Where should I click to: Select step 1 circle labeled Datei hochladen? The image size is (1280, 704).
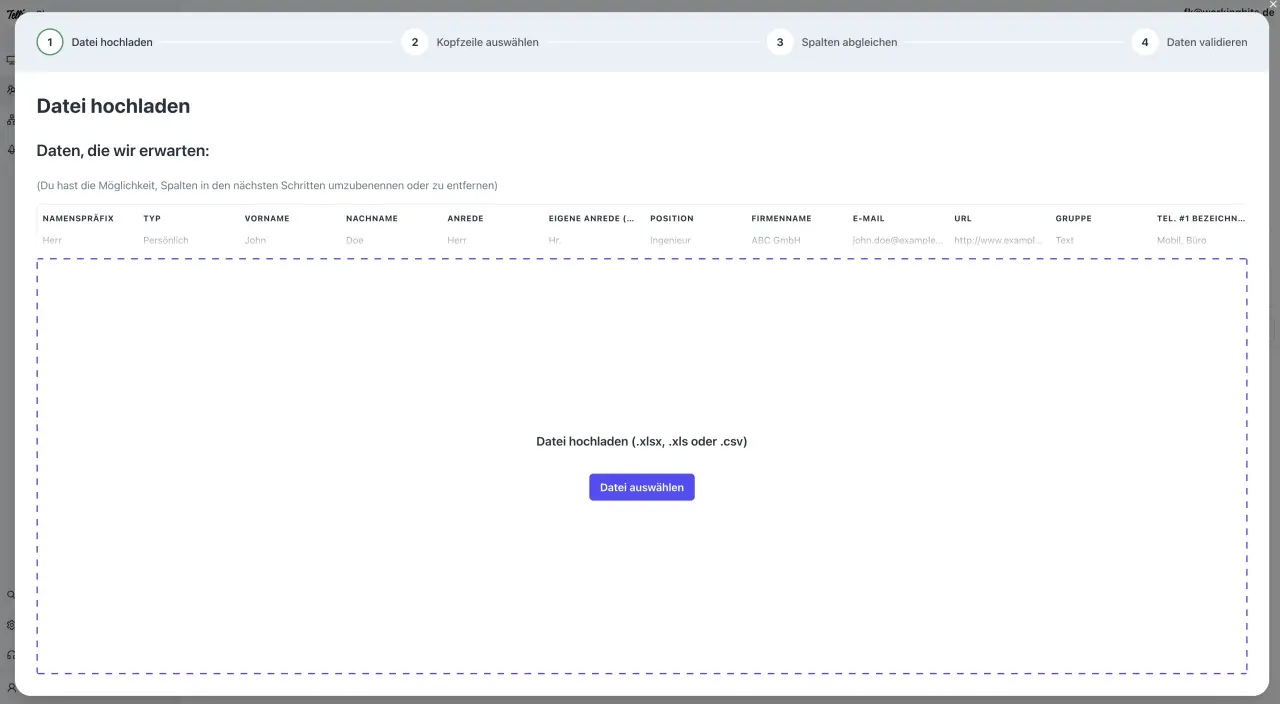click(50, 42)
